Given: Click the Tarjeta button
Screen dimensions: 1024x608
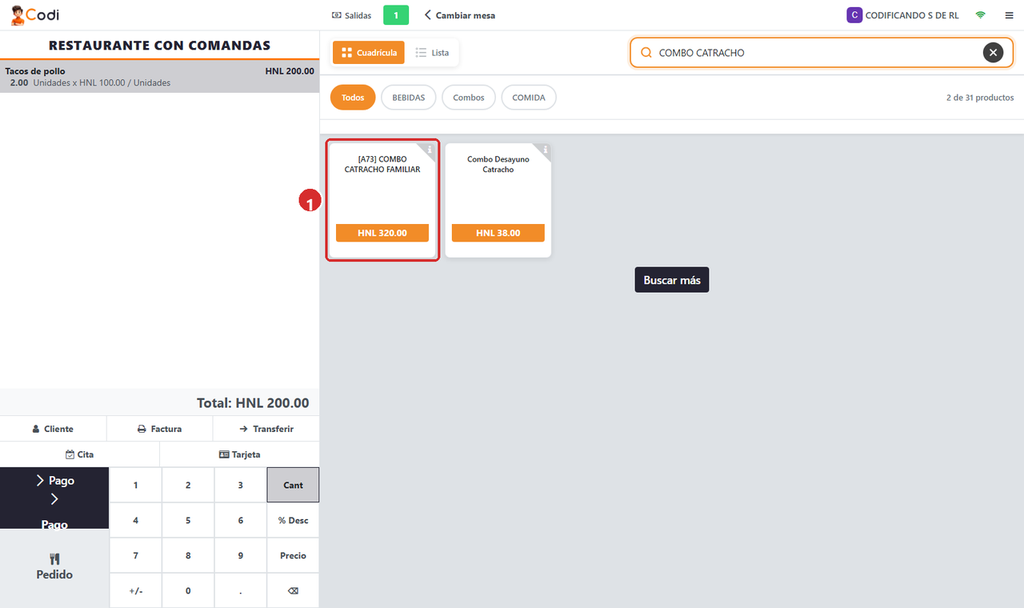Looking at the screenshot, I should tap(240, 454).
